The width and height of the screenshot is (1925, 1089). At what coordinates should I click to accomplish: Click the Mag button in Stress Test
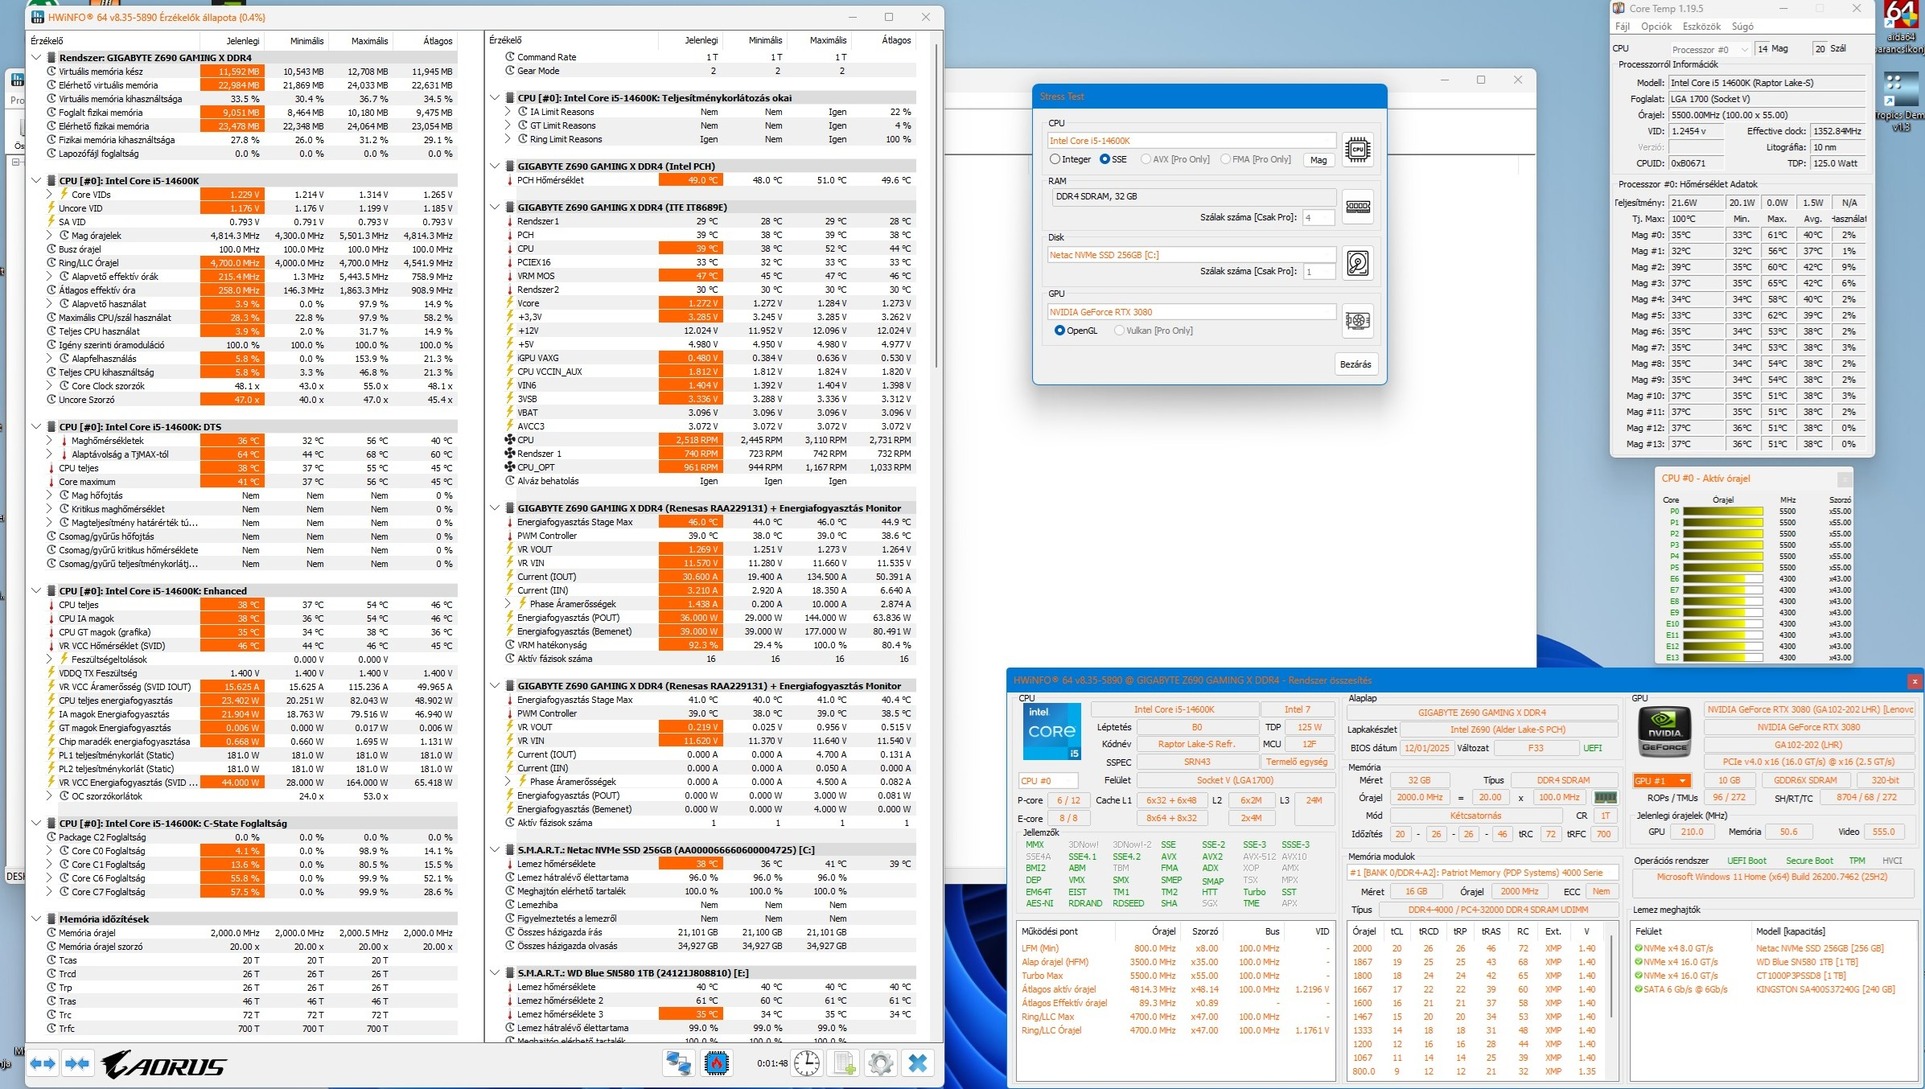[1318, 160]
